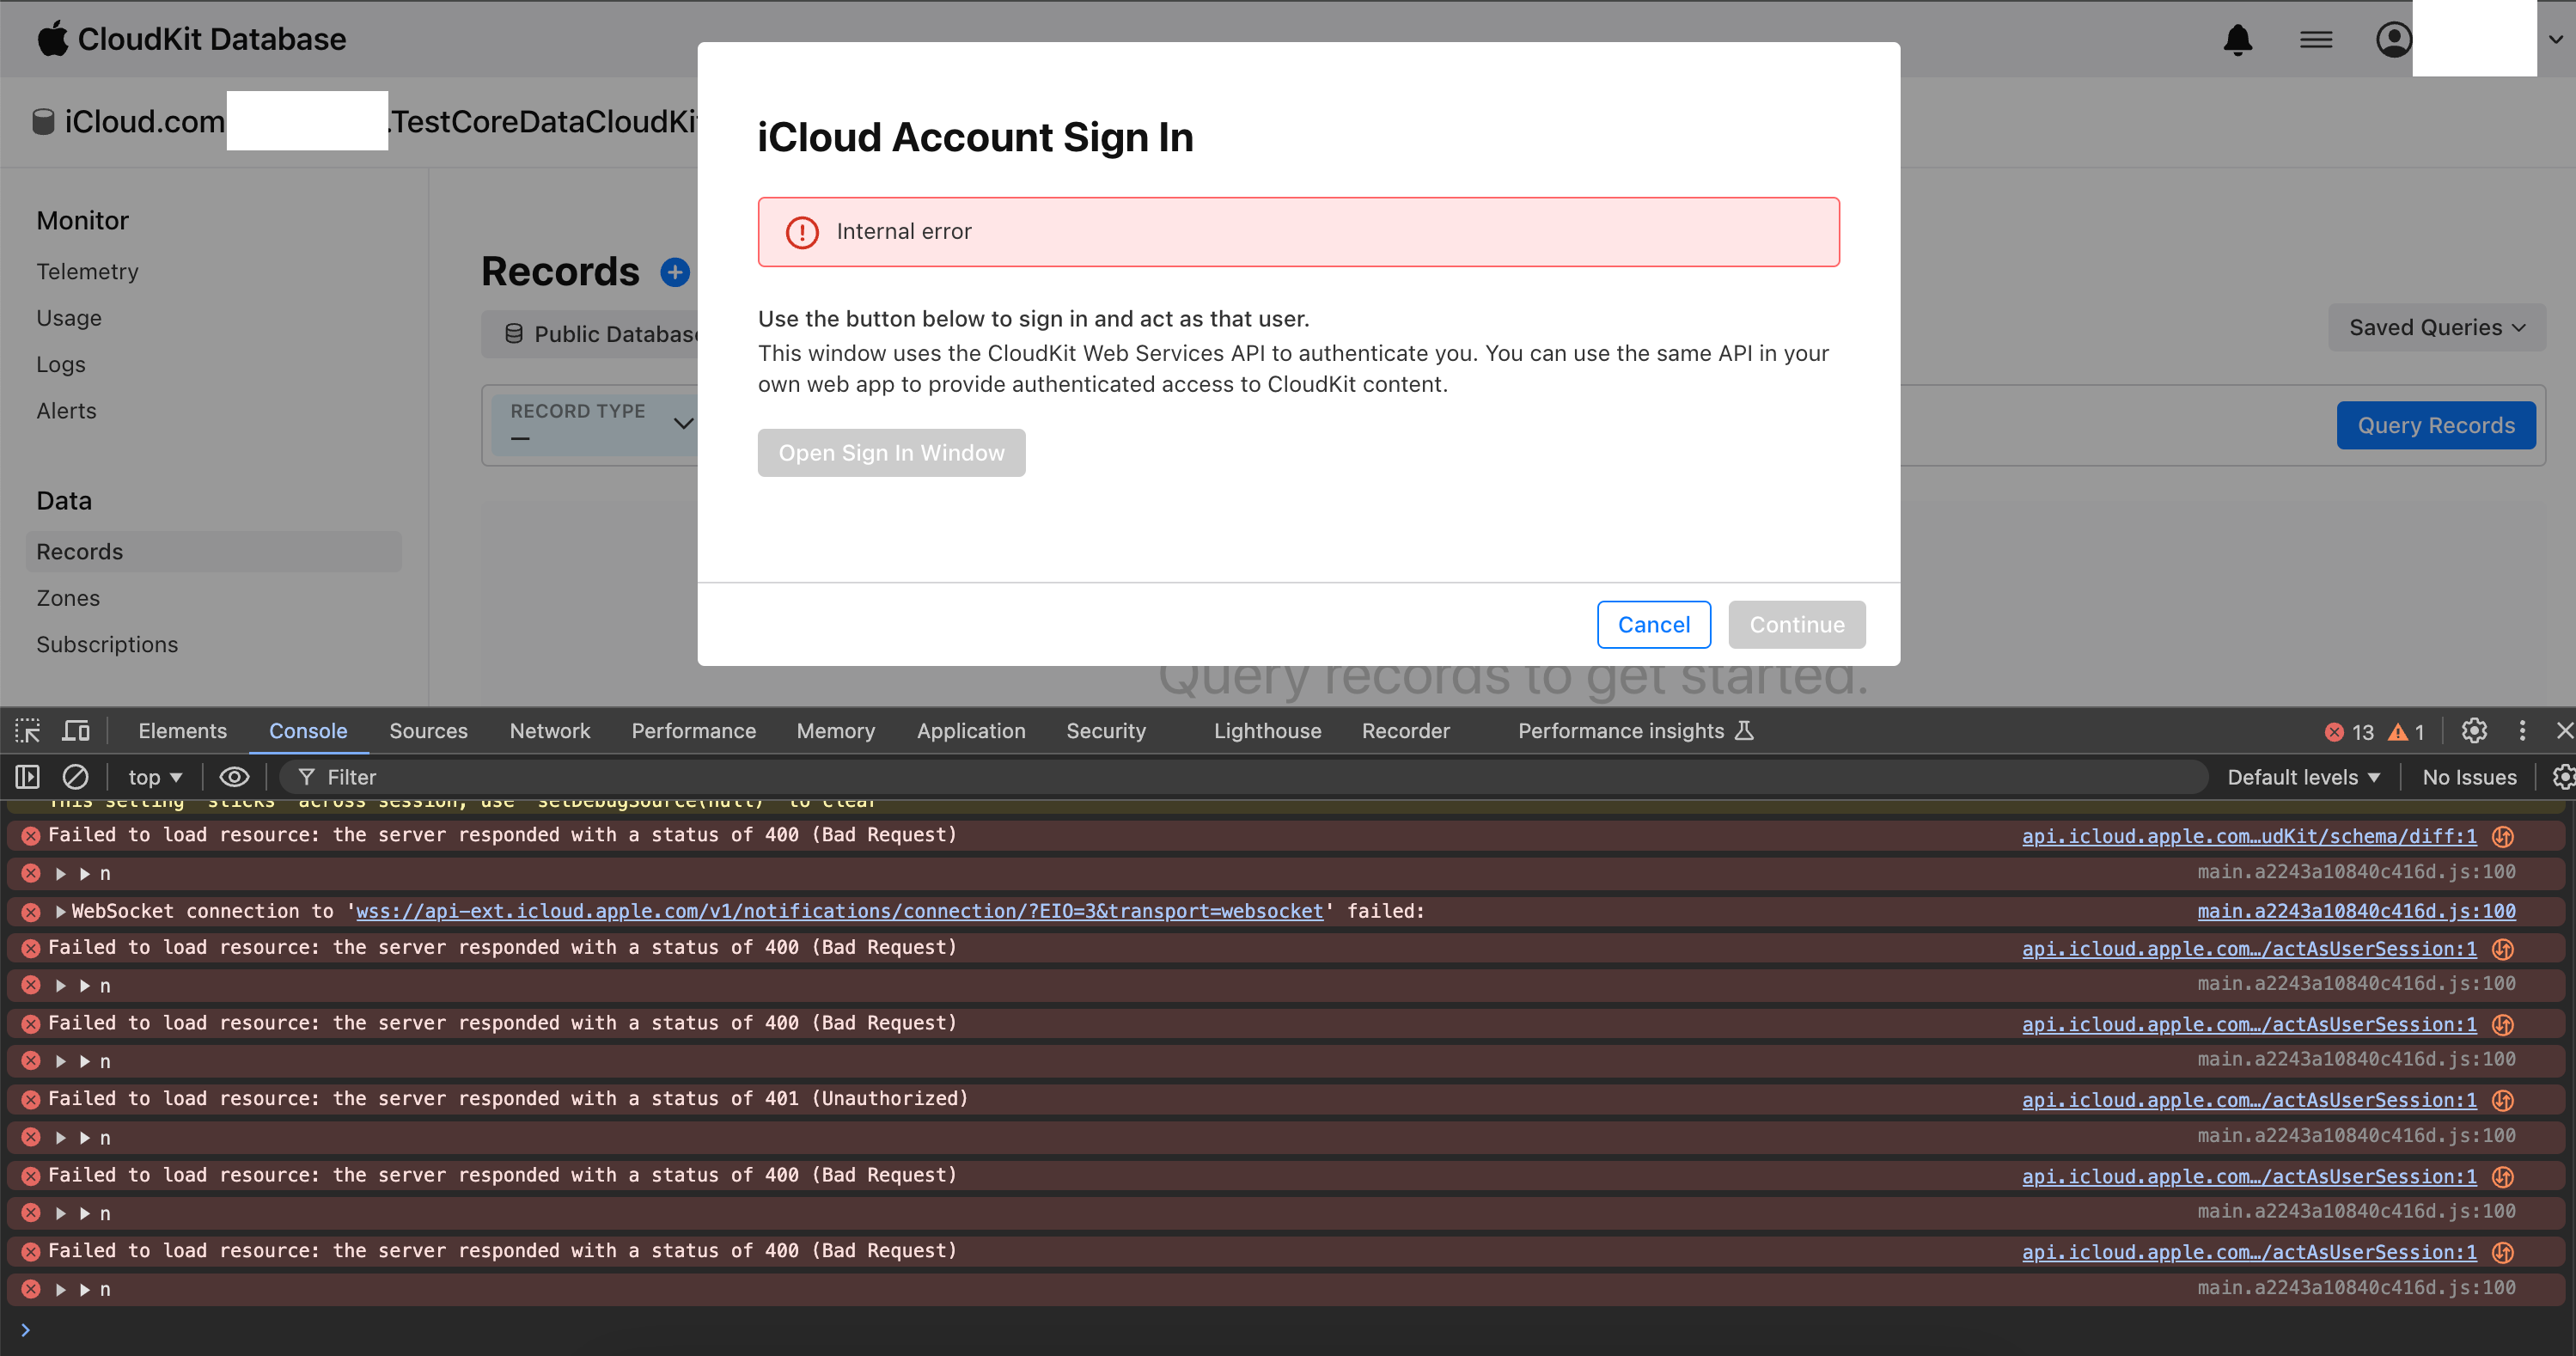
Task: Switch to the Performance tab
Action: pyautogui.click(x=693, y=731)
